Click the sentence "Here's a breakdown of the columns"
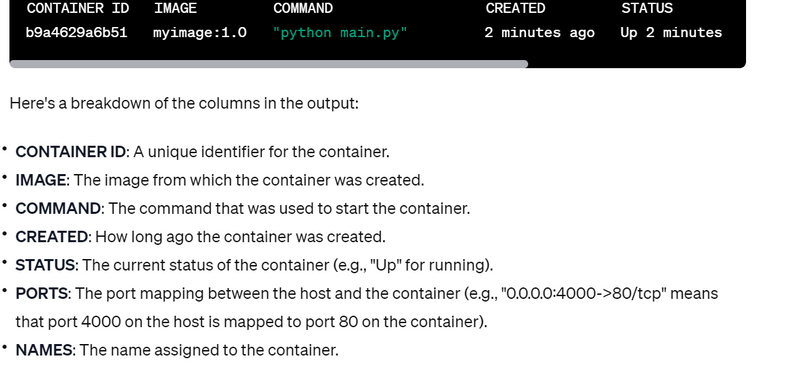The image size is (800, 365). tap(184, 104)
